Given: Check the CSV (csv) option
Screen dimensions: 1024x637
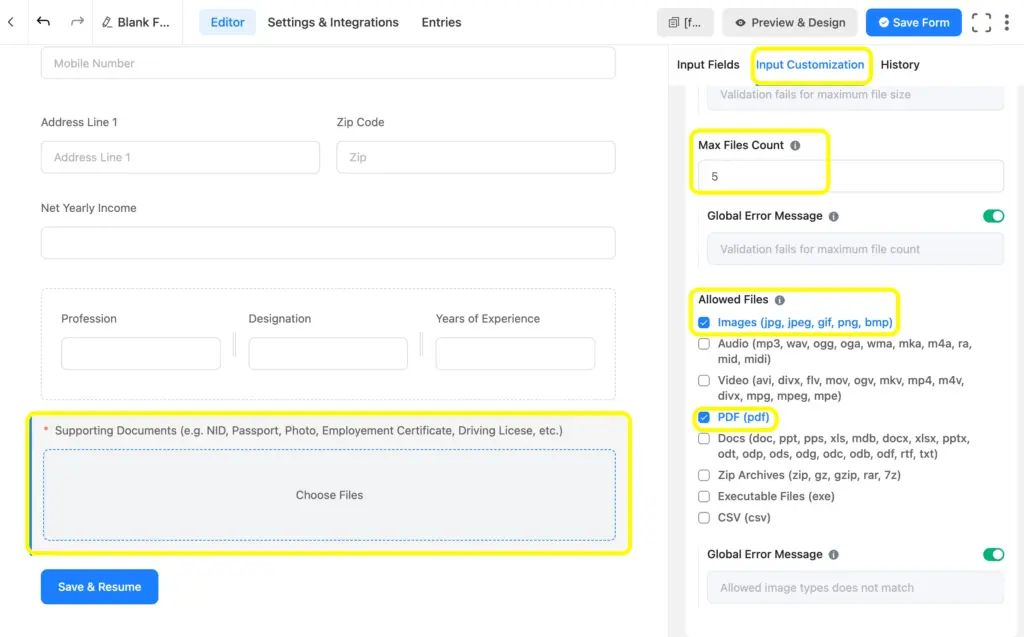Looking at the screenshot, I should [x=703, y=517].
